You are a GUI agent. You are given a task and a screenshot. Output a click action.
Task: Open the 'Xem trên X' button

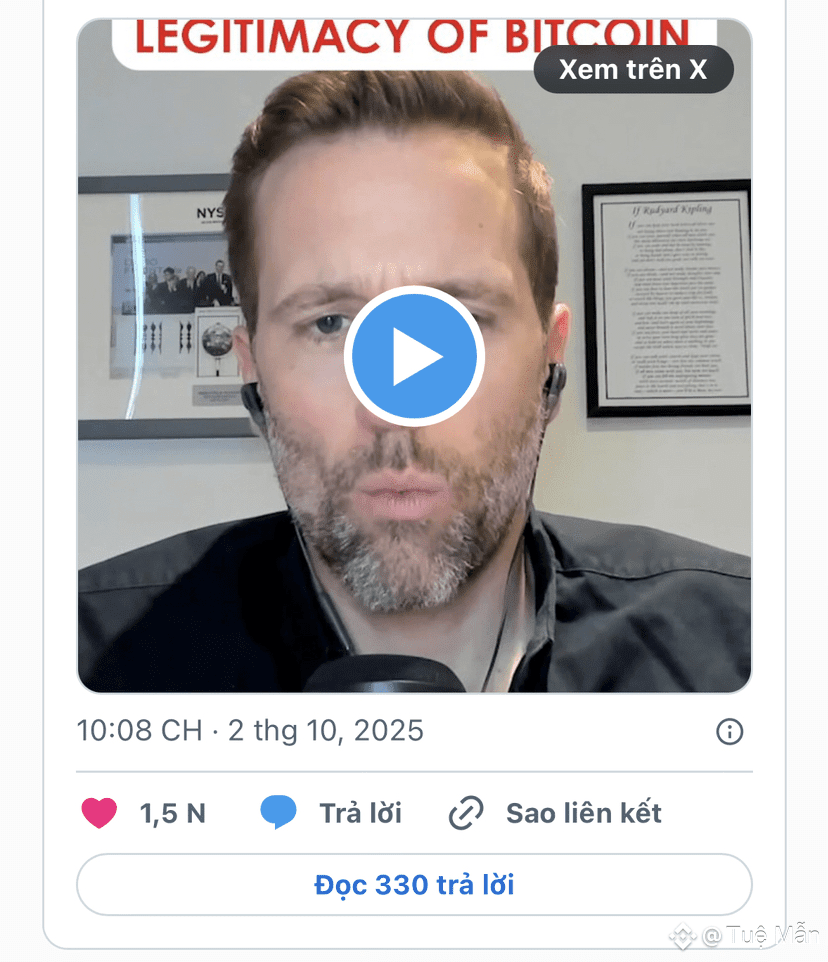point(634,69)
